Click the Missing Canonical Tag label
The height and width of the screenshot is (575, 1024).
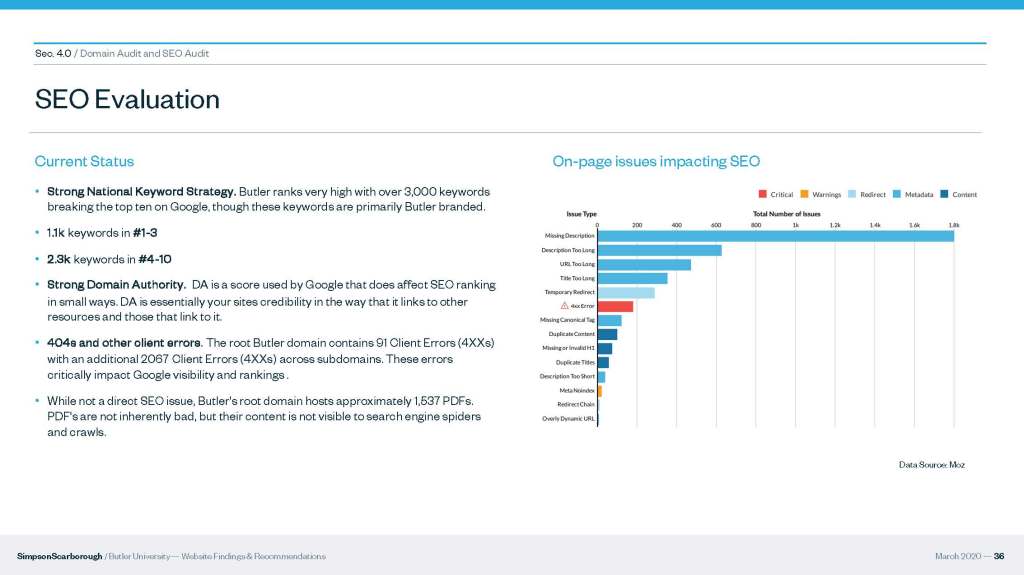click(567, 320)
